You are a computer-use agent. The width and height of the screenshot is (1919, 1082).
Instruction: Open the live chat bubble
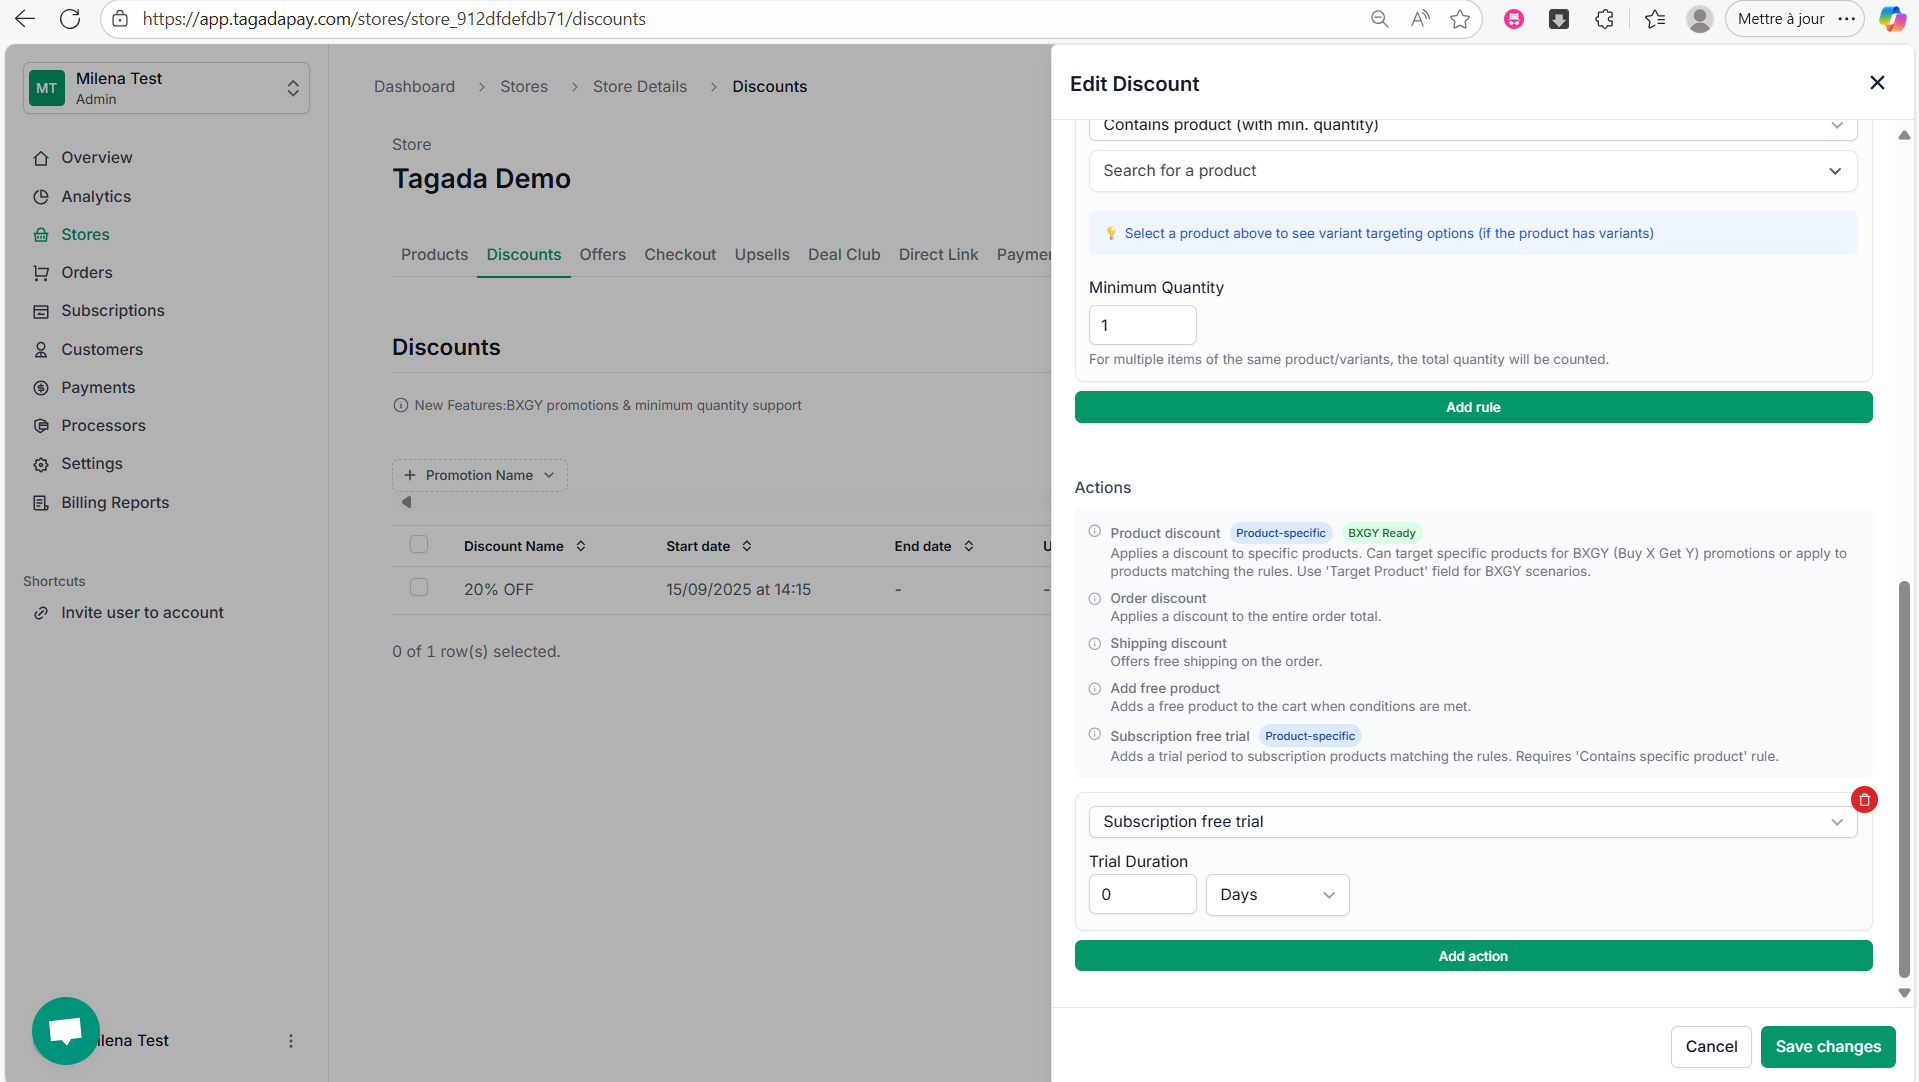pyautogui.click(x=66, y=1030)
